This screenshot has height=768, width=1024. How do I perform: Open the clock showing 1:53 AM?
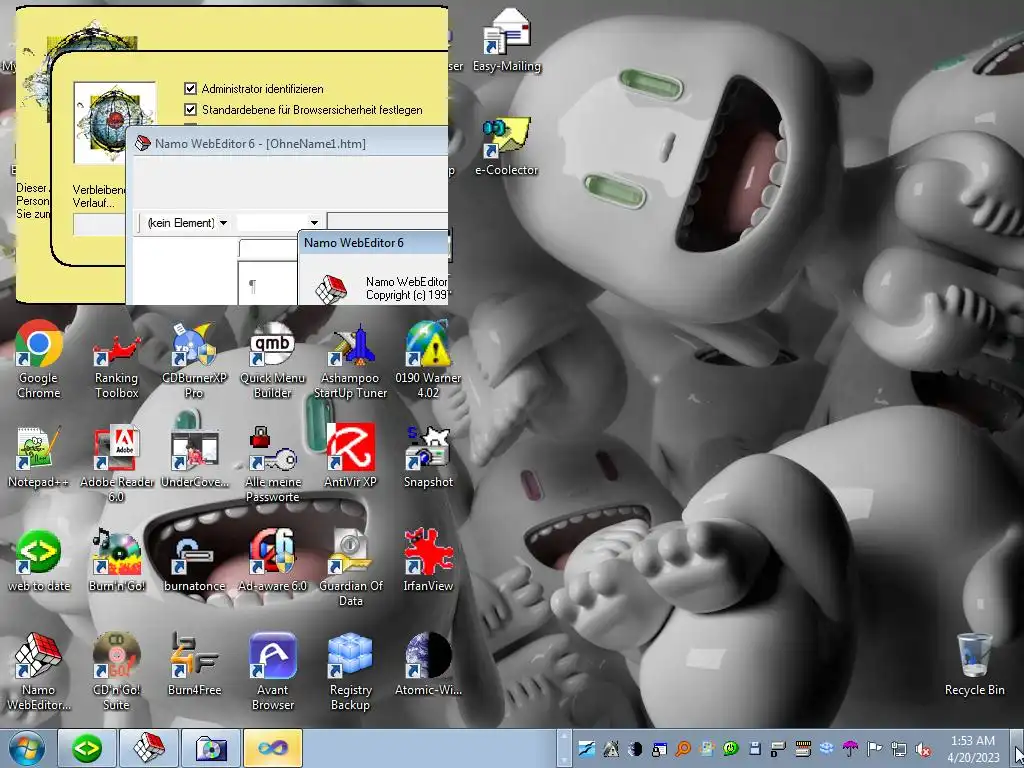click(973, 748)
